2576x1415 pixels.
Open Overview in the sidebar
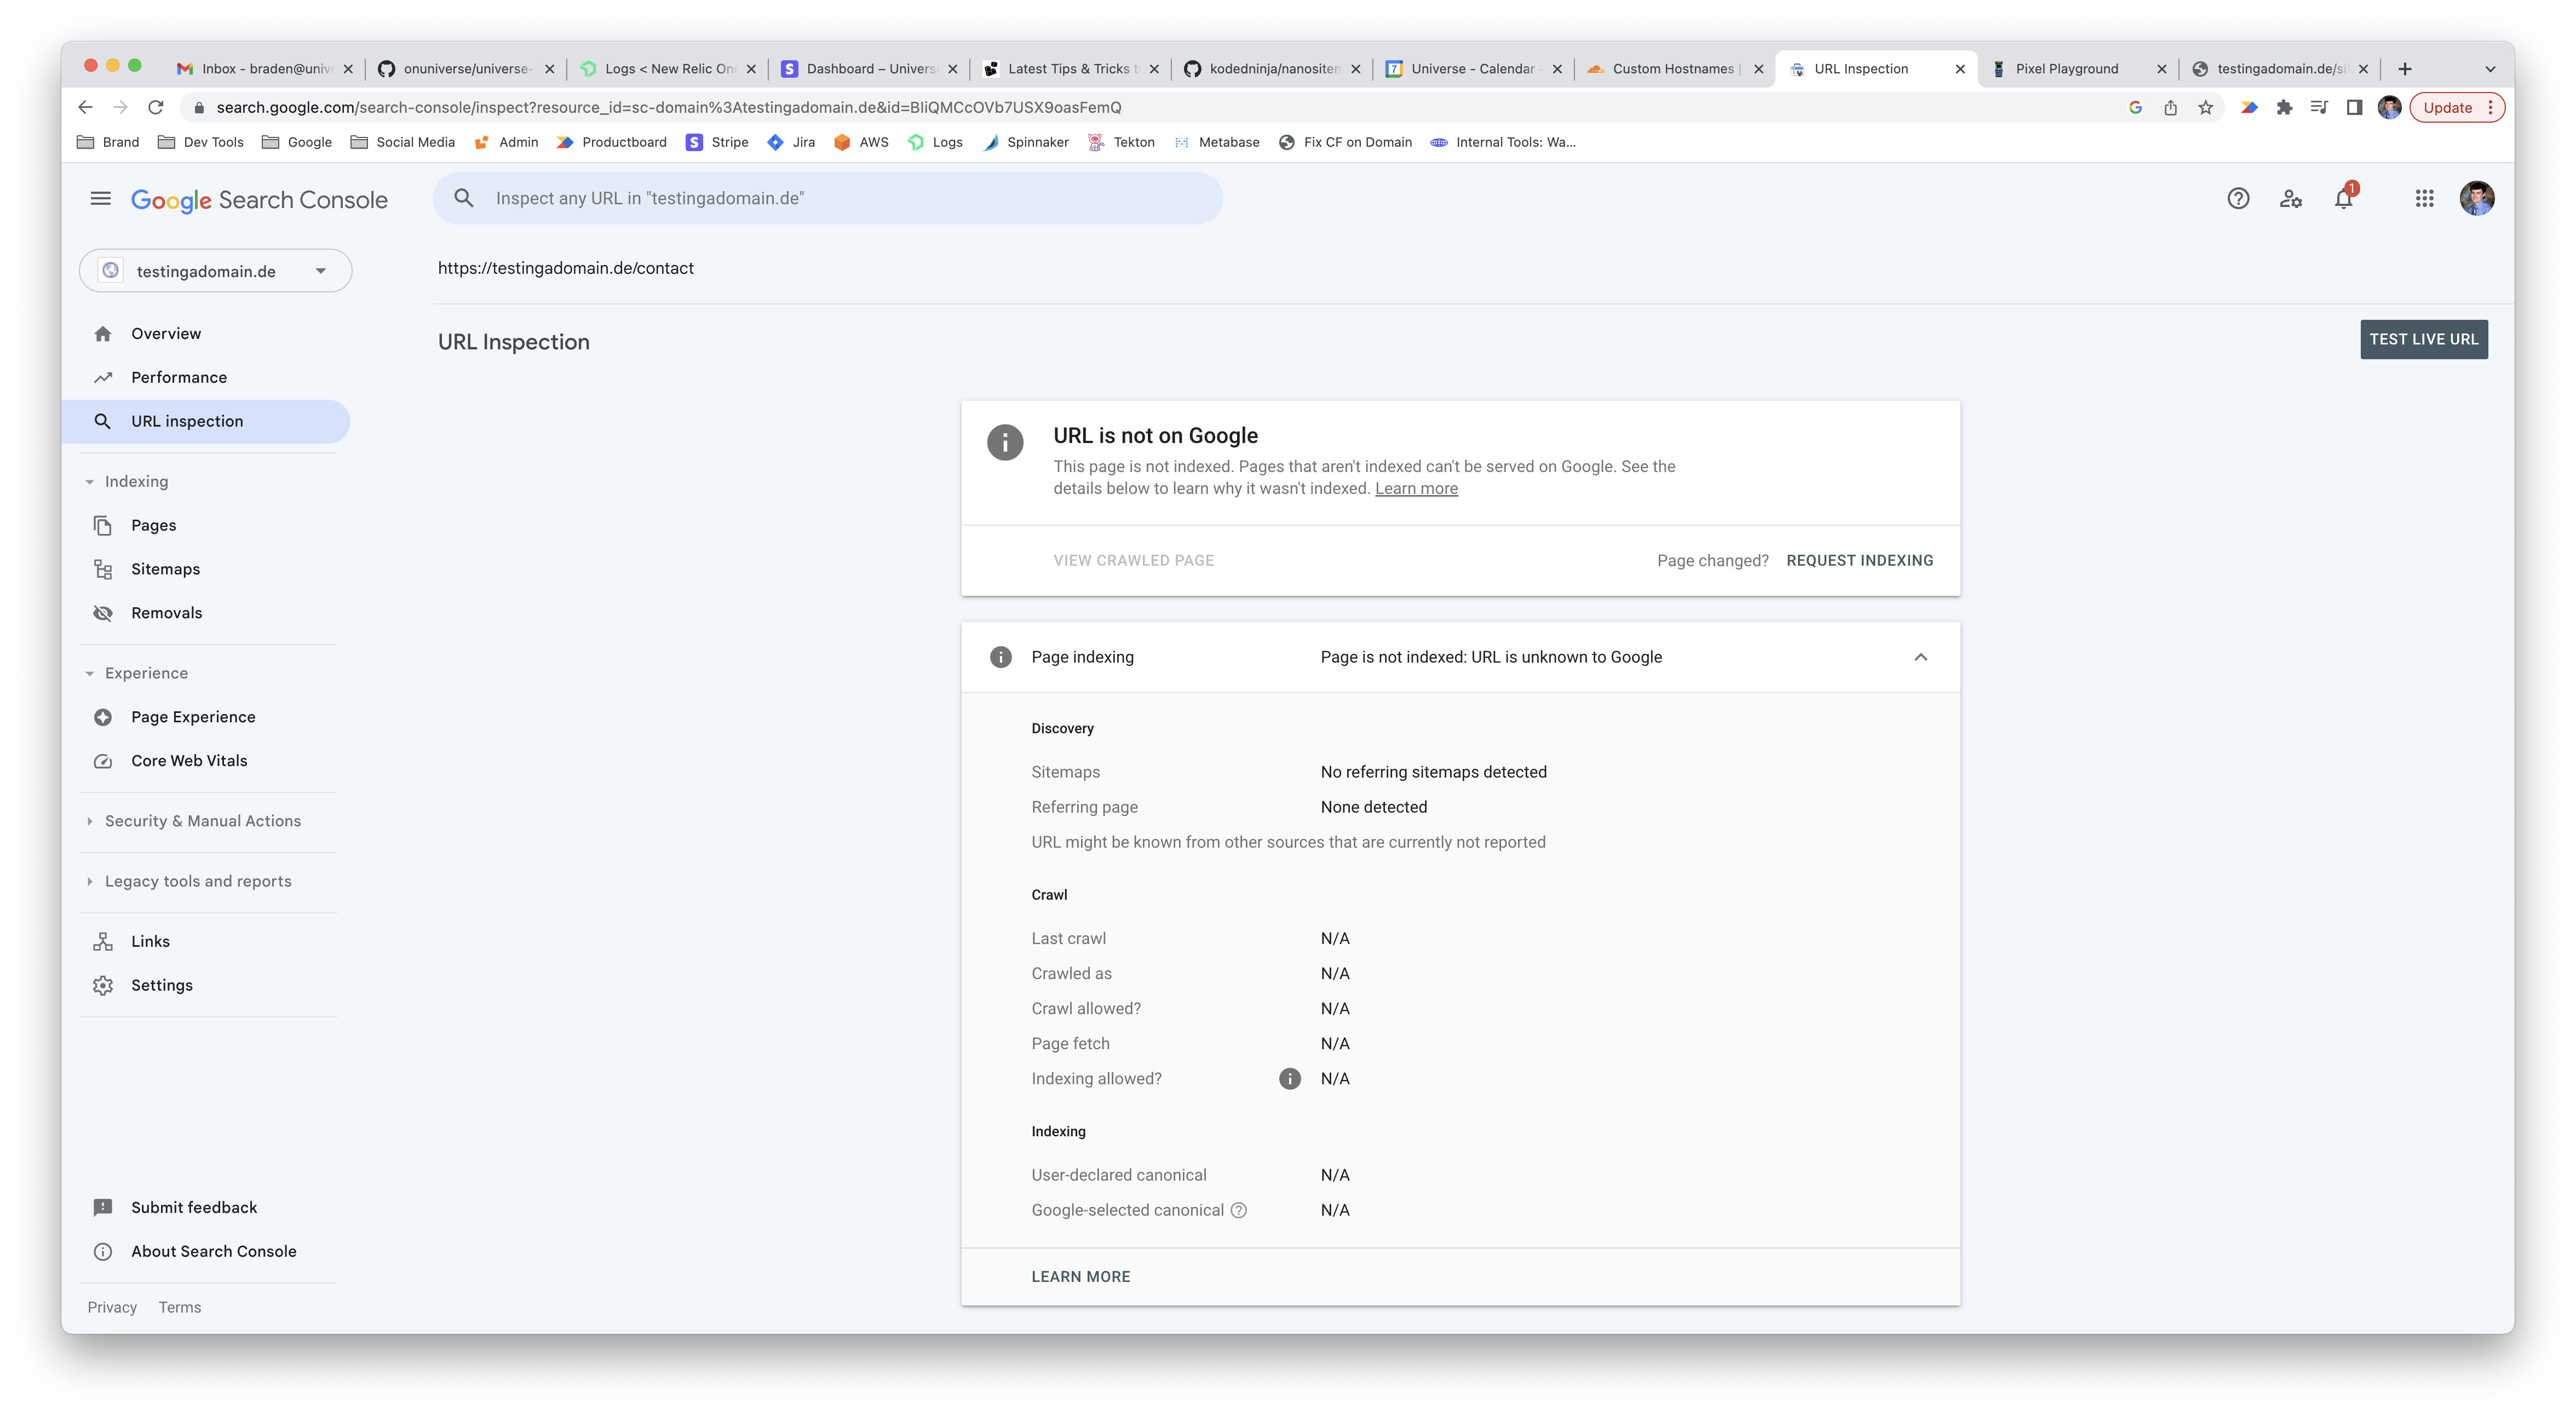206,334
